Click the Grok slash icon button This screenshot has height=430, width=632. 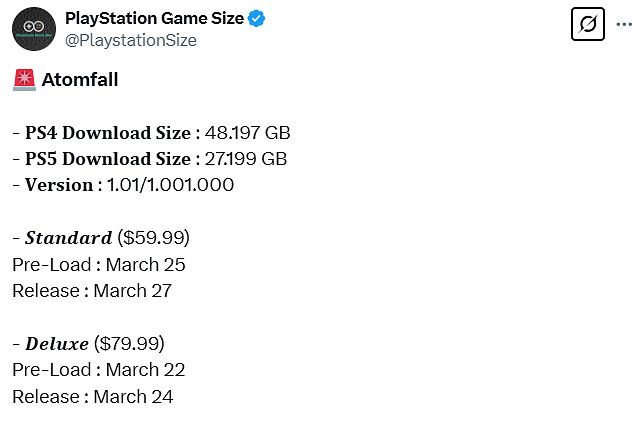pyautogui.click(x=588, y=24)
